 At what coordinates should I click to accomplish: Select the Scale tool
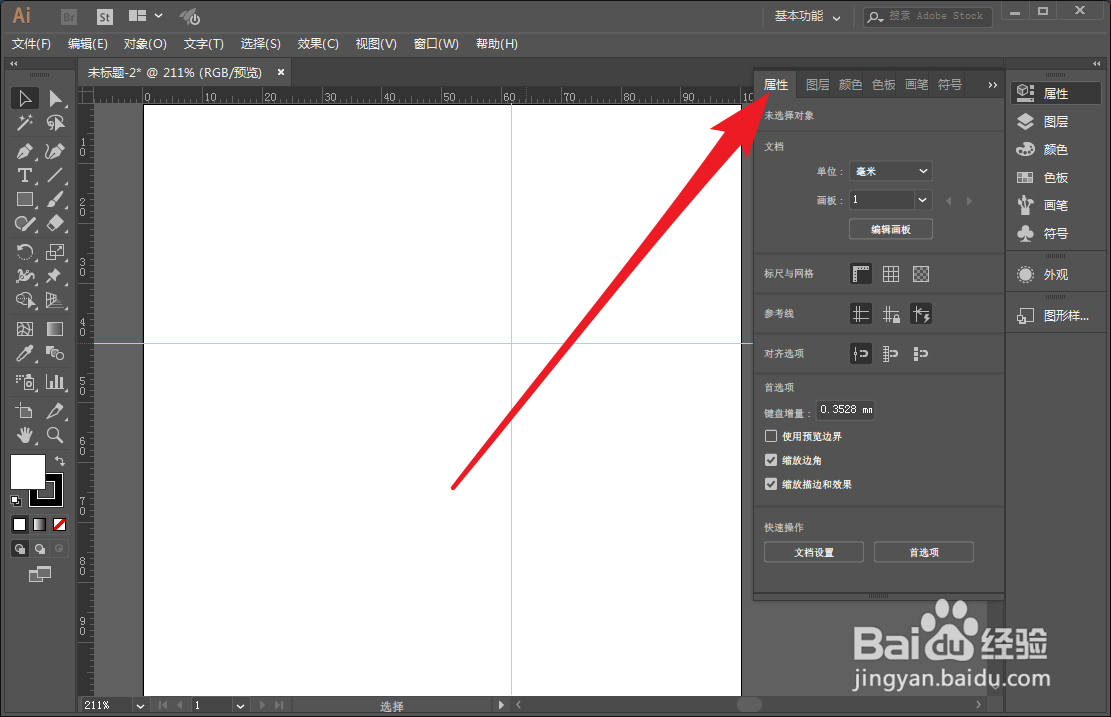pyautogui.click(x=55, y=252)
